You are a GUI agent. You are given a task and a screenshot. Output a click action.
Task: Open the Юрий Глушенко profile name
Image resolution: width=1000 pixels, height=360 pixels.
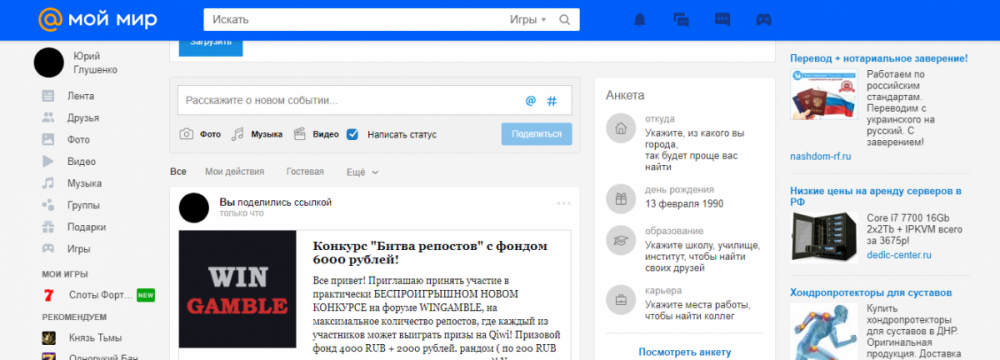96,63
